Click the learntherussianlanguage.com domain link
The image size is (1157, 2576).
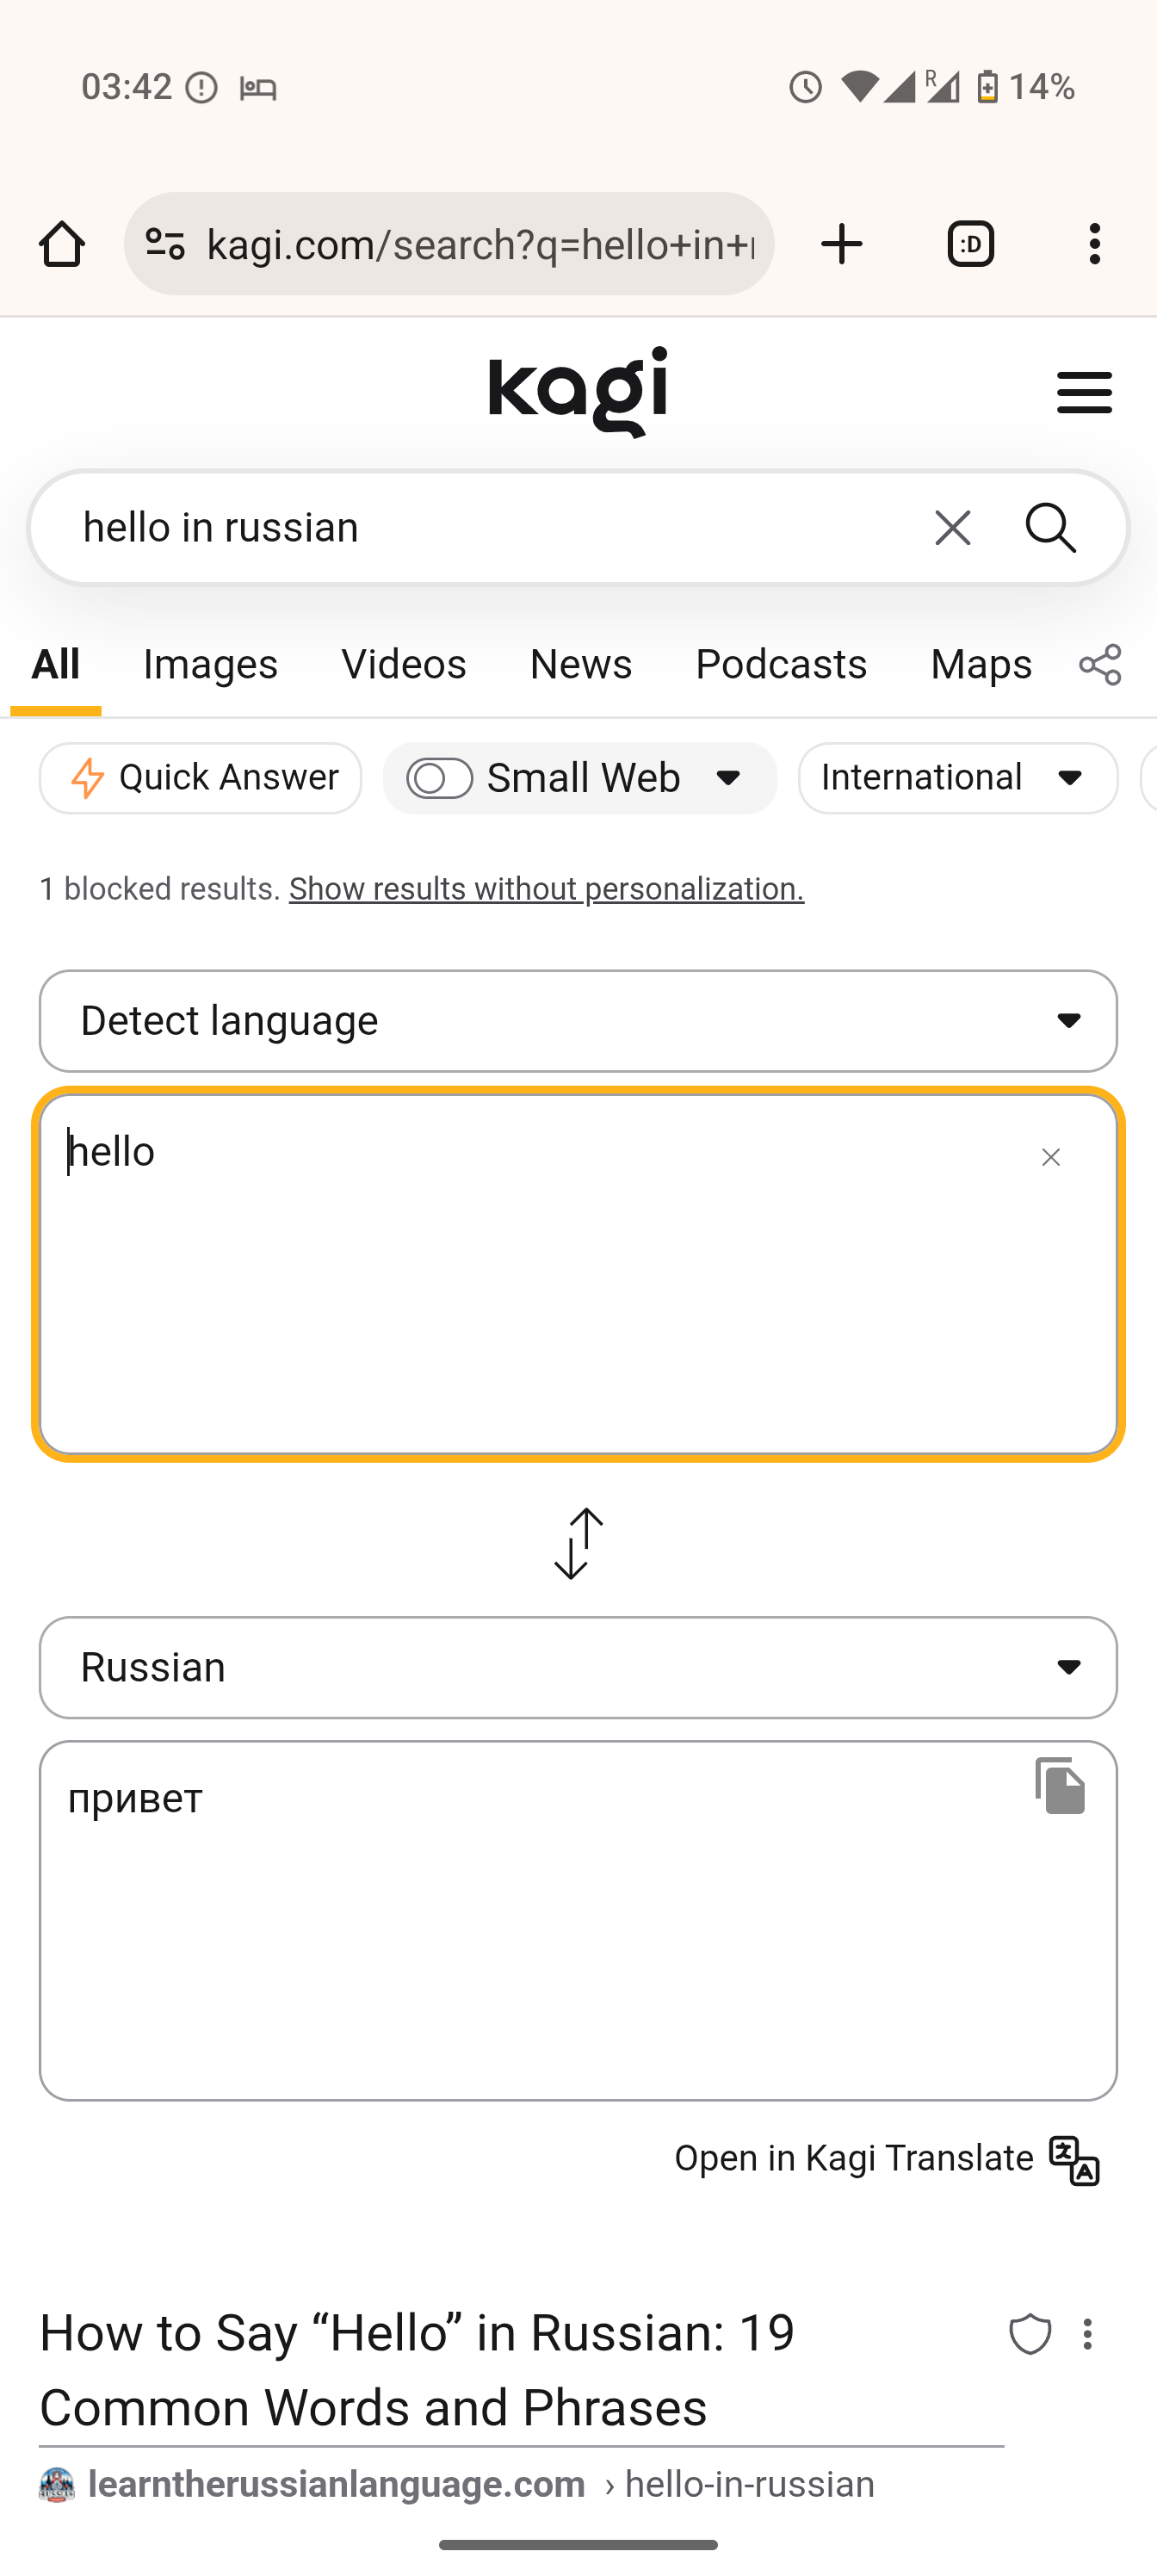click(336, 2484)
